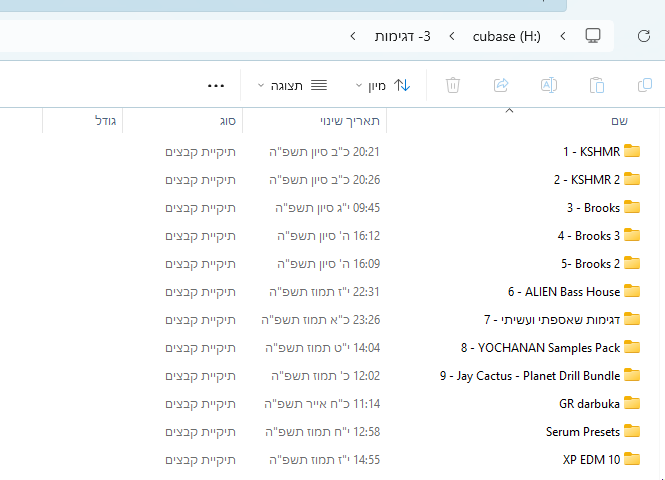Expand chevron between This PC and cubase (H:)
Image resolution: width=665 pixels, height=480 pixels.
point(563,36)
